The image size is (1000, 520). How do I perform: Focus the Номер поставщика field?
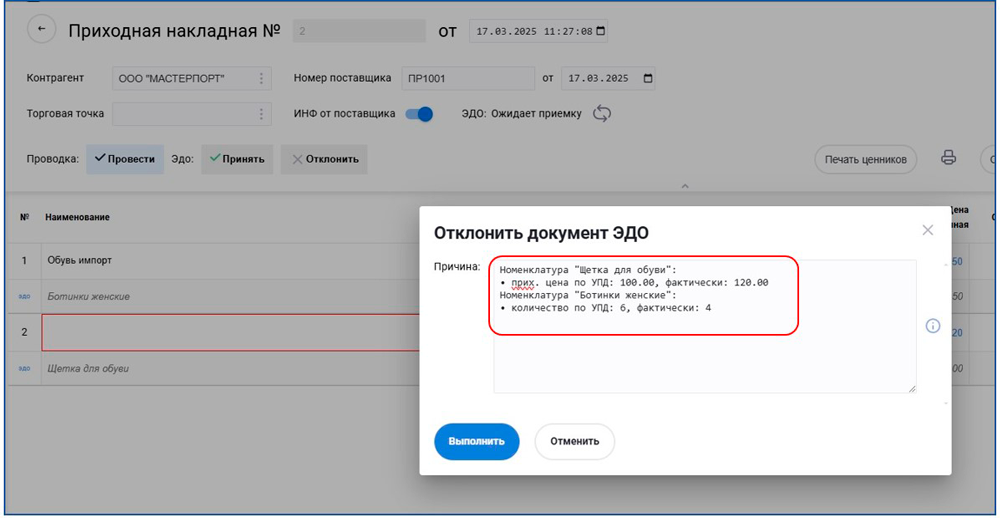467,78
